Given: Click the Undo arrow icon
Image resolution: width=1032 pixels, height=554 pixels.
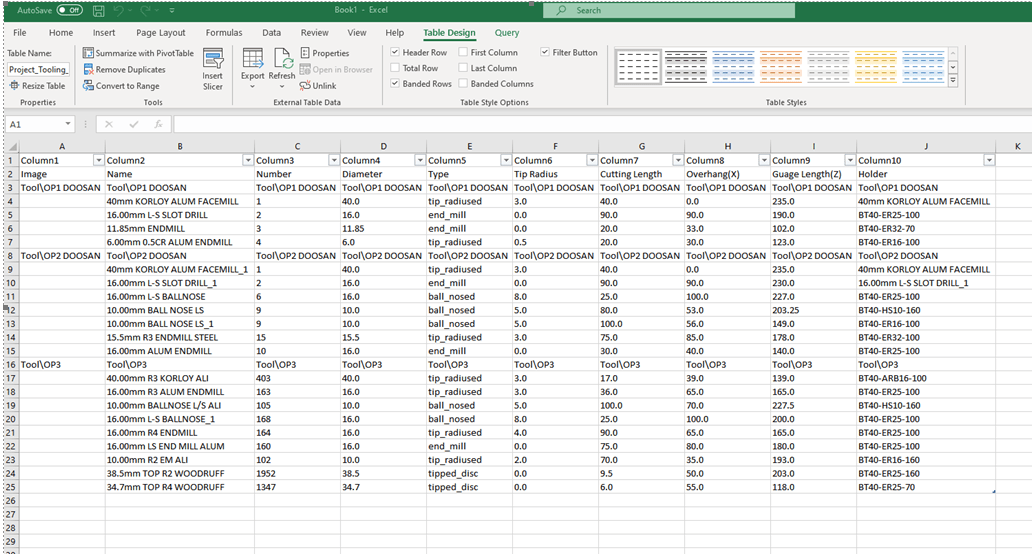Looking at the screenshot, I should pyautogui.click(x=118, y=11).
